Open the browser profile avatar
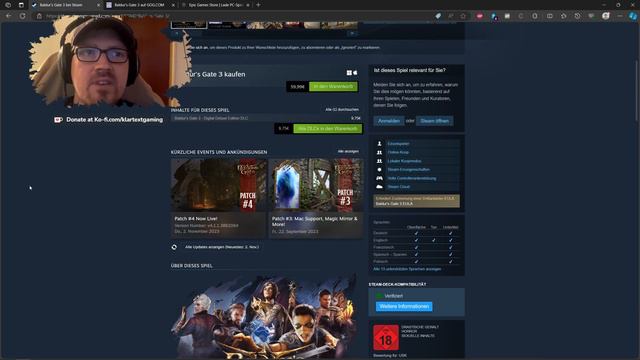The image size is (640, 360). 606,16
